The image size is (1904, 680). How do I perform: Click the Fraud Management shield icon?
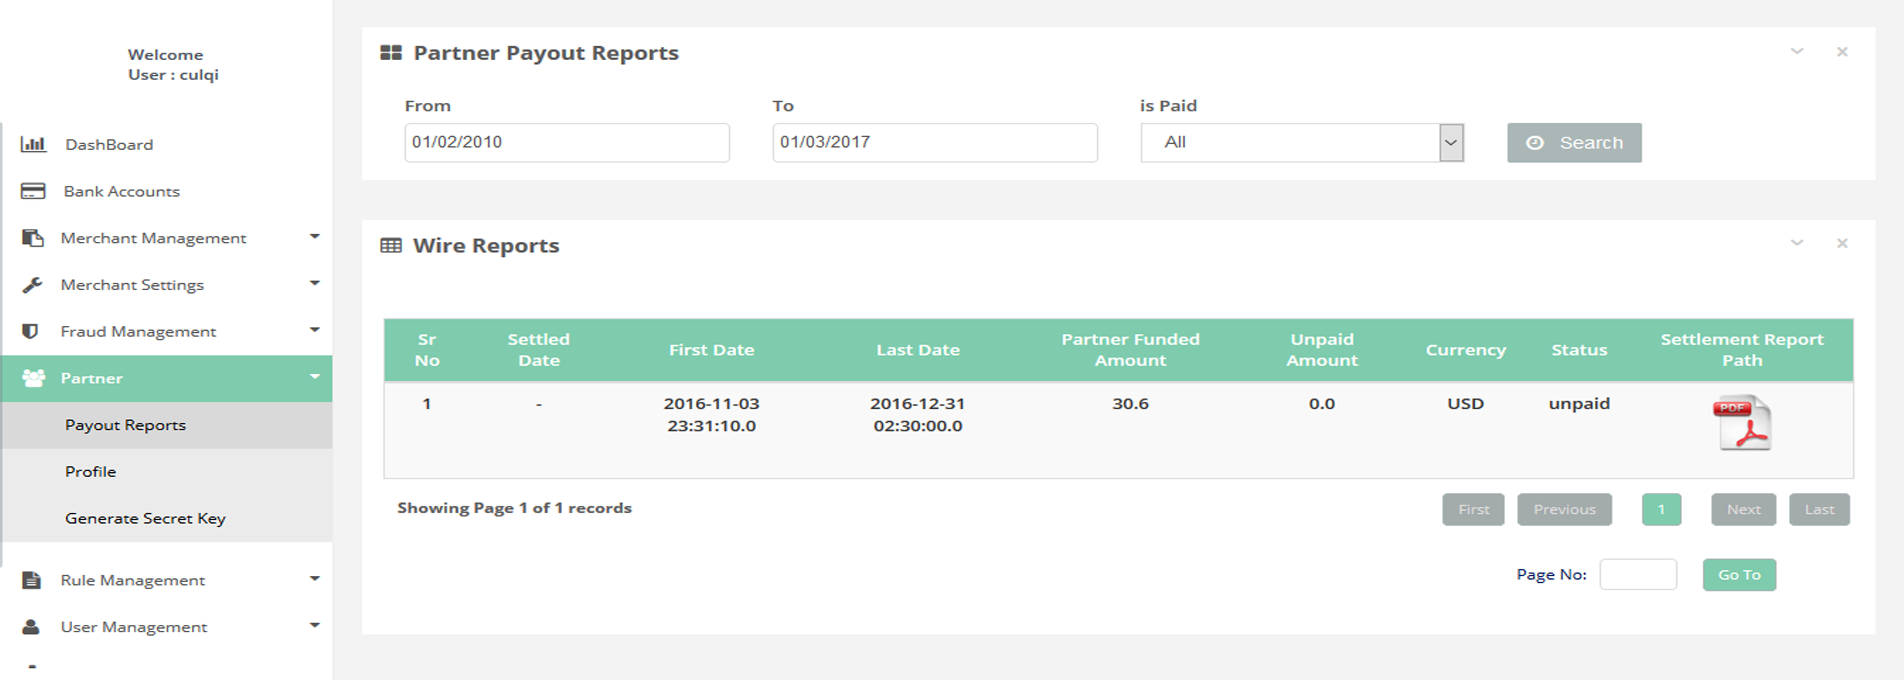(x=31, y=331)
